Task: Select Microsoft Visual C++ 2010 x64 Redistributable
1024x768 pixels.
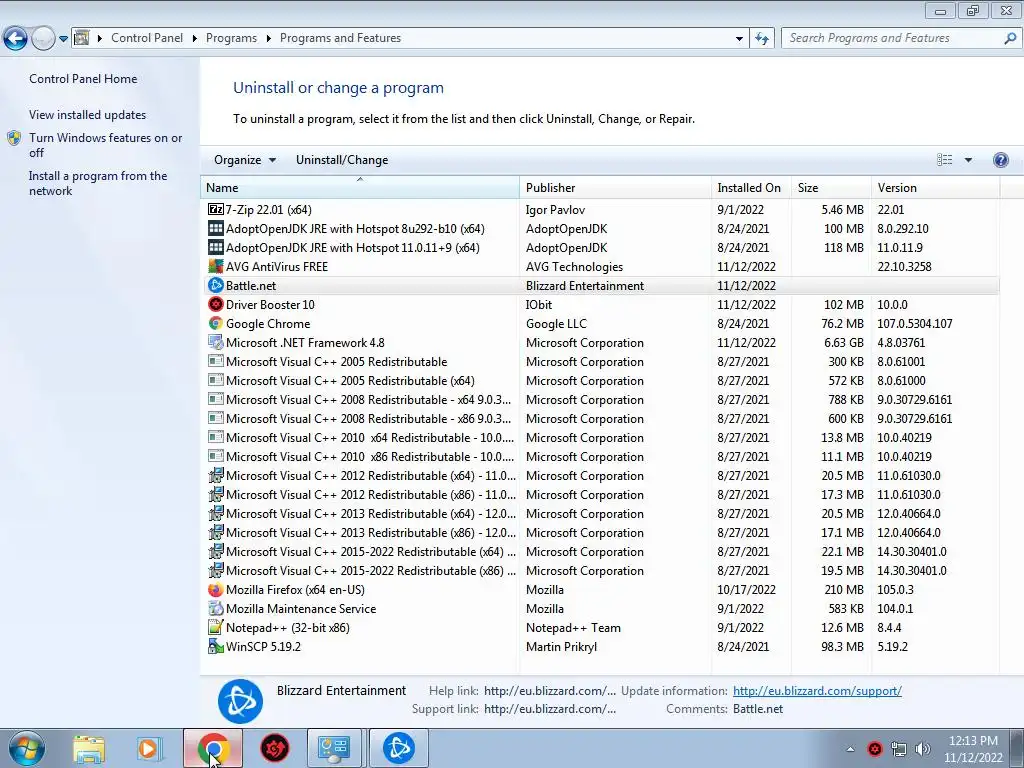Action: pyautogui.click(x=600, y=438)
